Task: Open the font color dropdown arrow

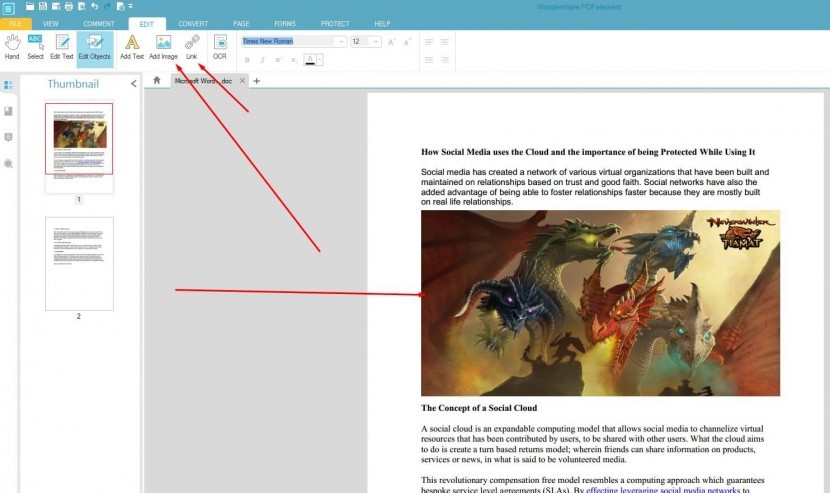Action: tap(320, 59)
